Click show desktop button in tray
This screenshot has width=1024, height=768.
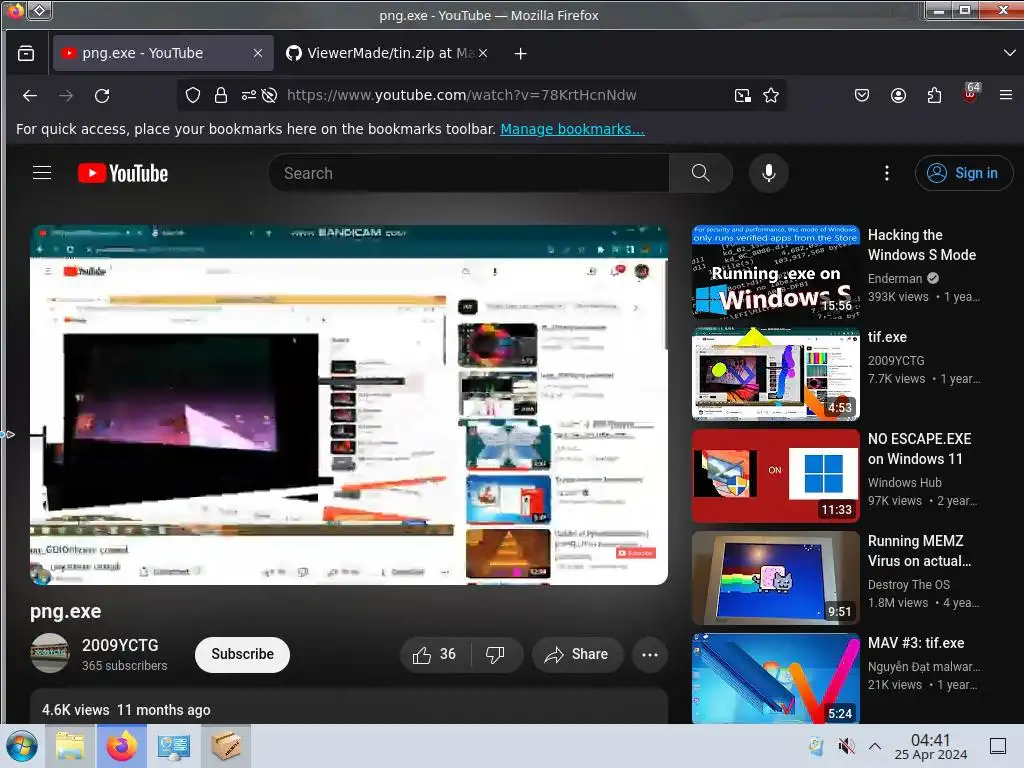(998, 746)
